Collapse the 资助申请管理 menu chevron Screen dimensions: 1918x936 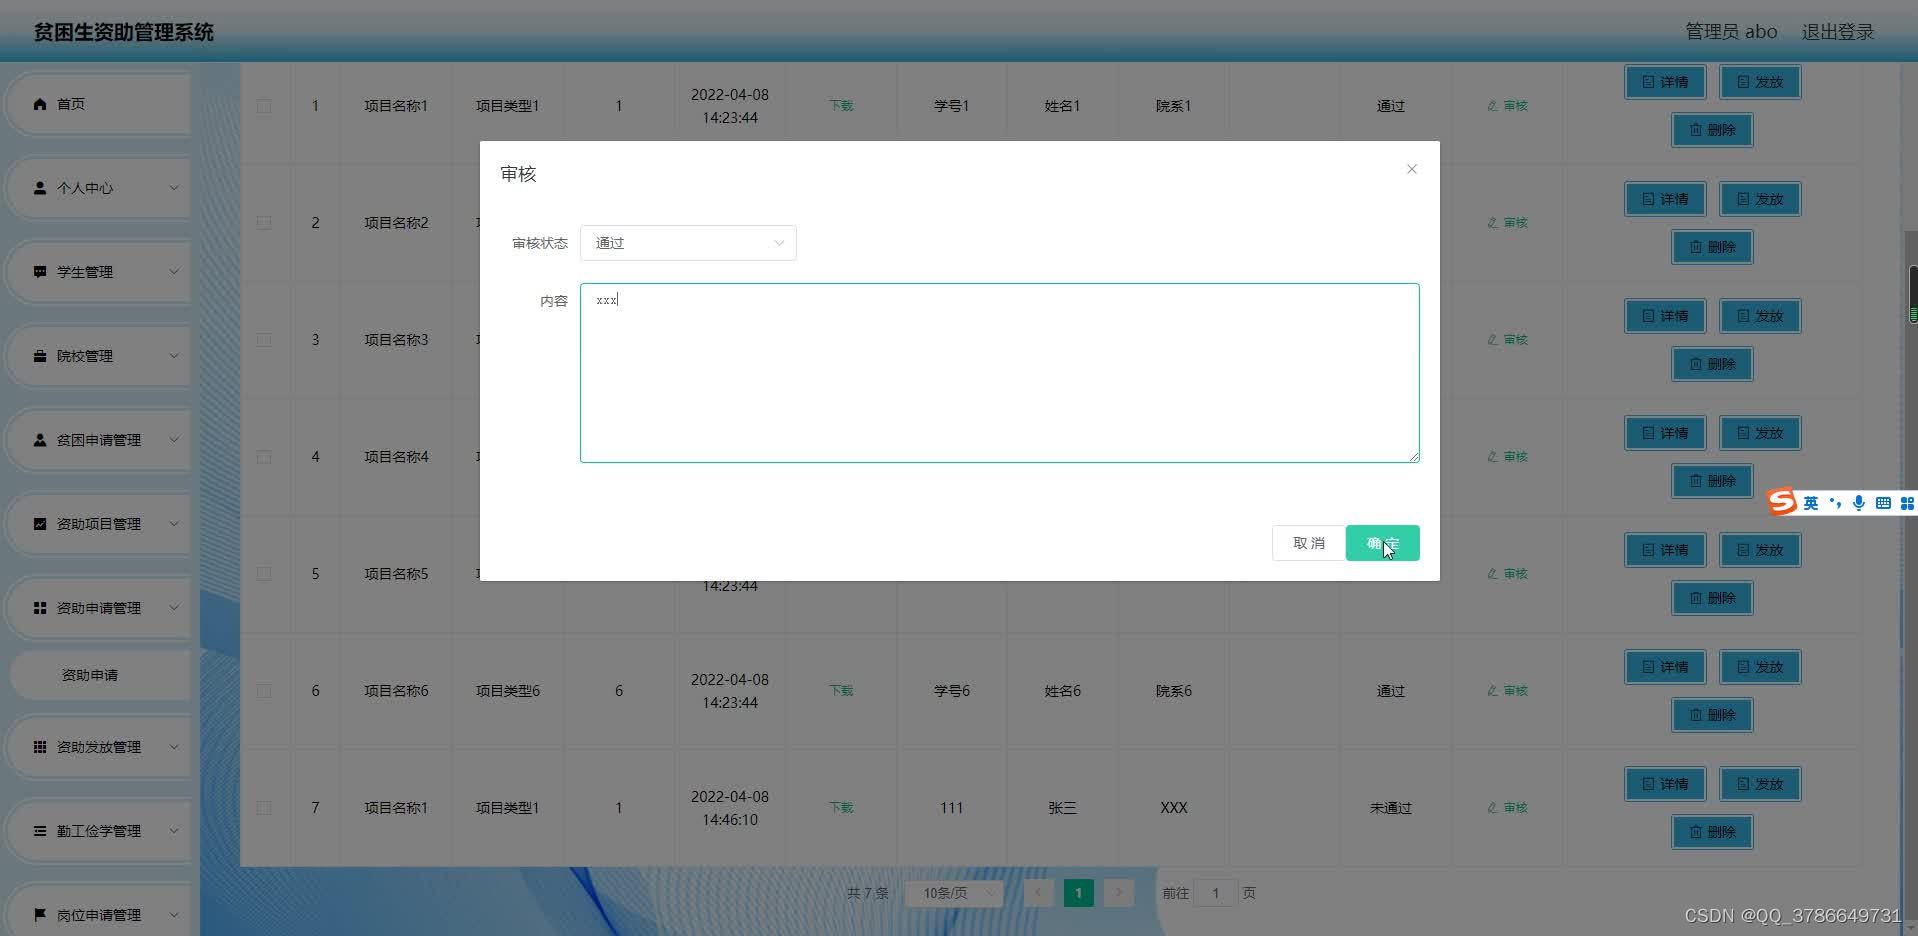tap(174, 608)
